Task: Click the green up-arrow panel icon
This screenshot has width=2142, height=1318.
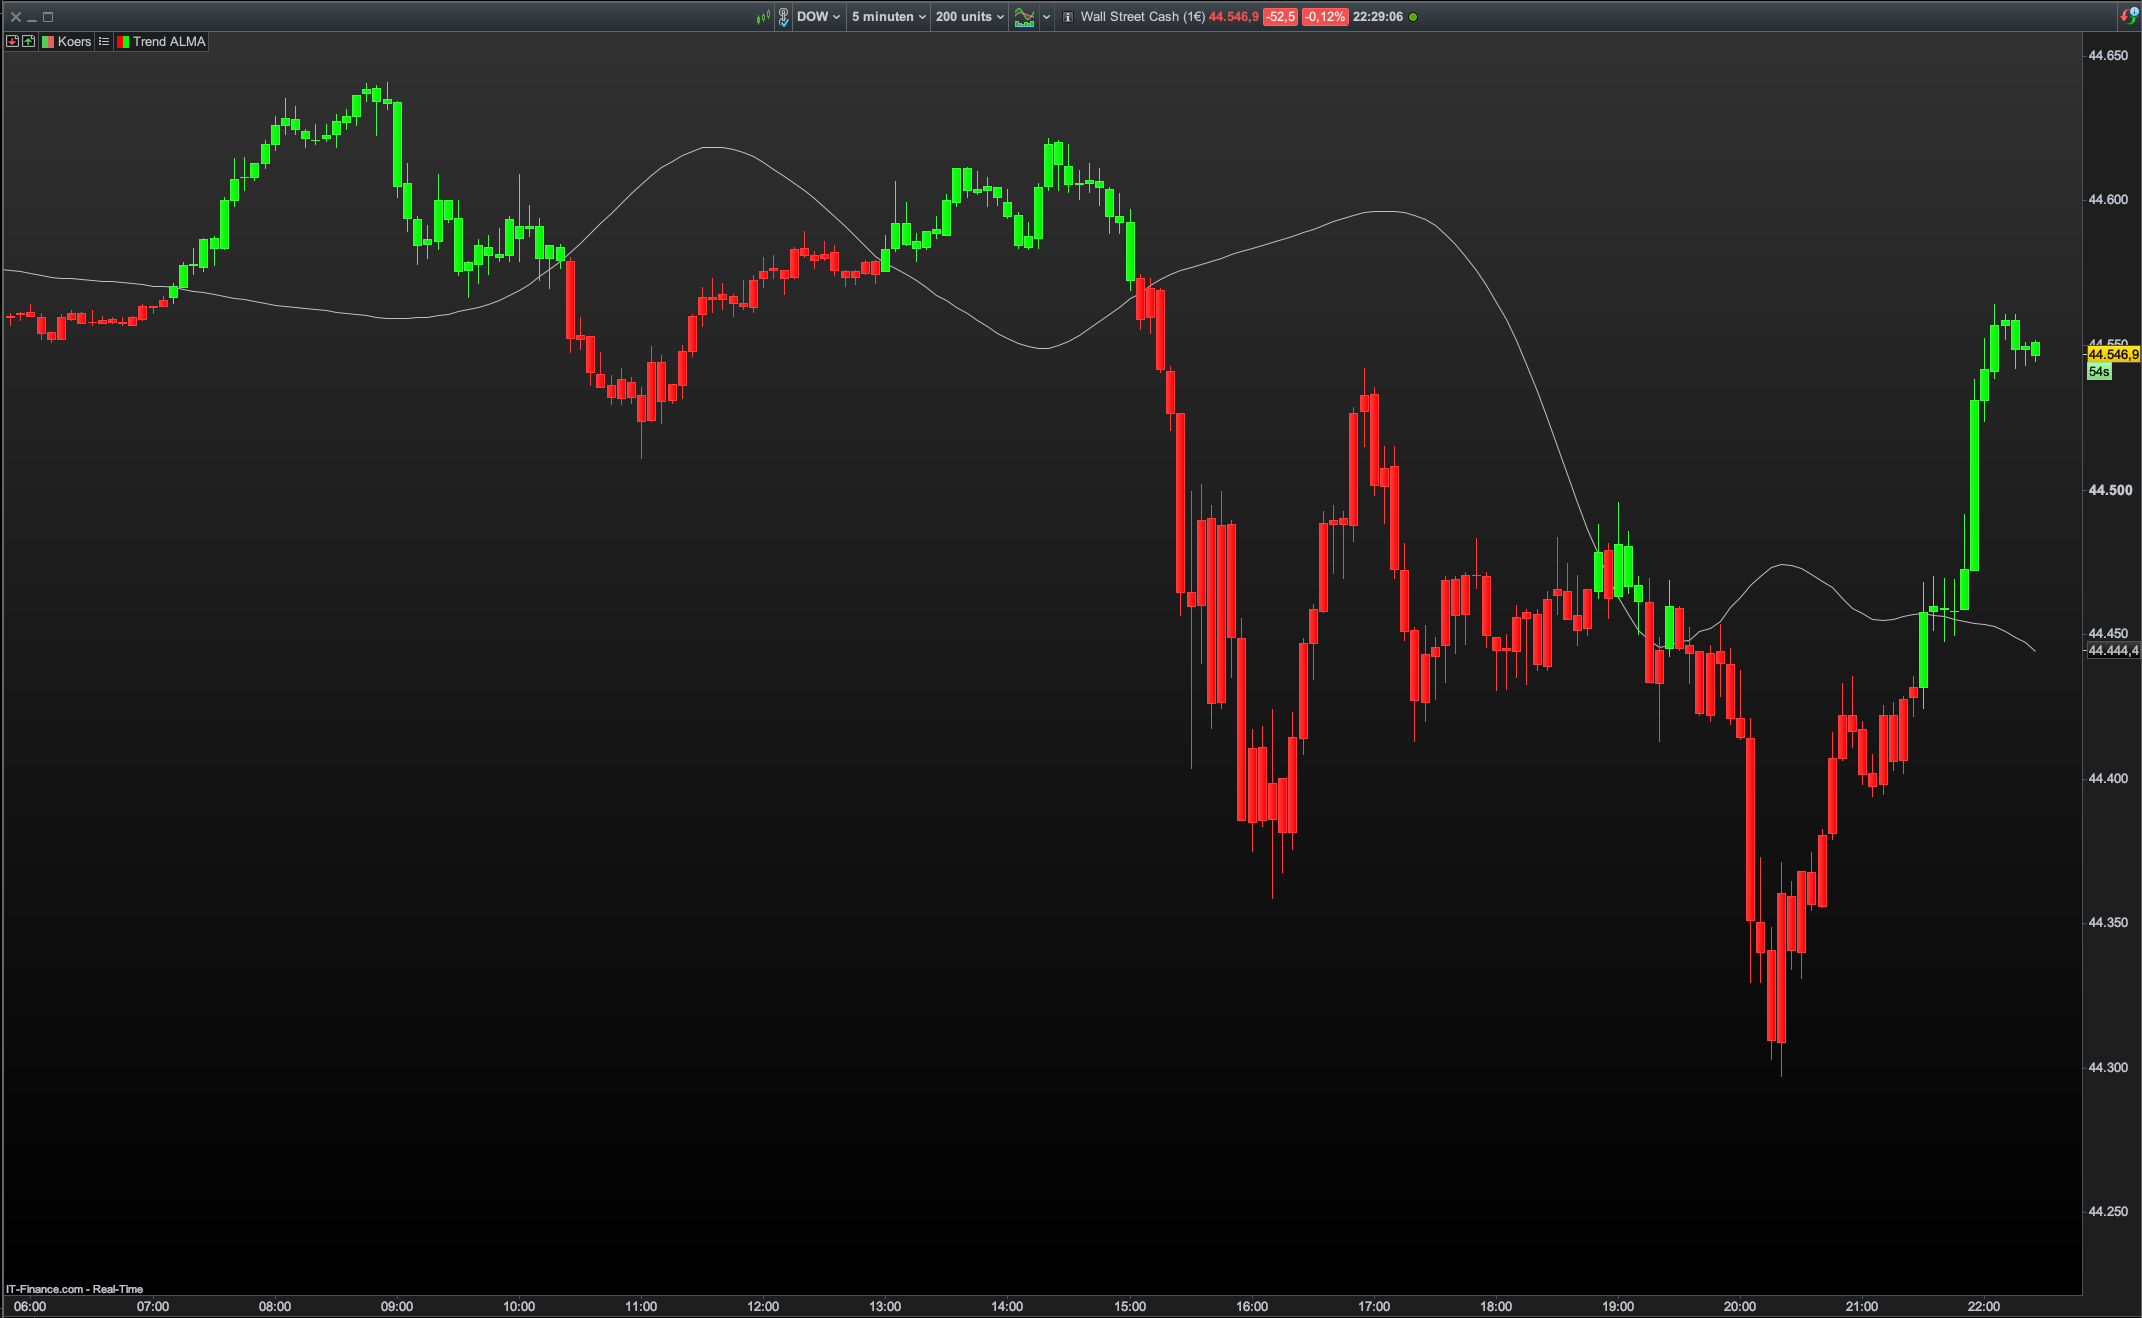Action: pos(28,42)
